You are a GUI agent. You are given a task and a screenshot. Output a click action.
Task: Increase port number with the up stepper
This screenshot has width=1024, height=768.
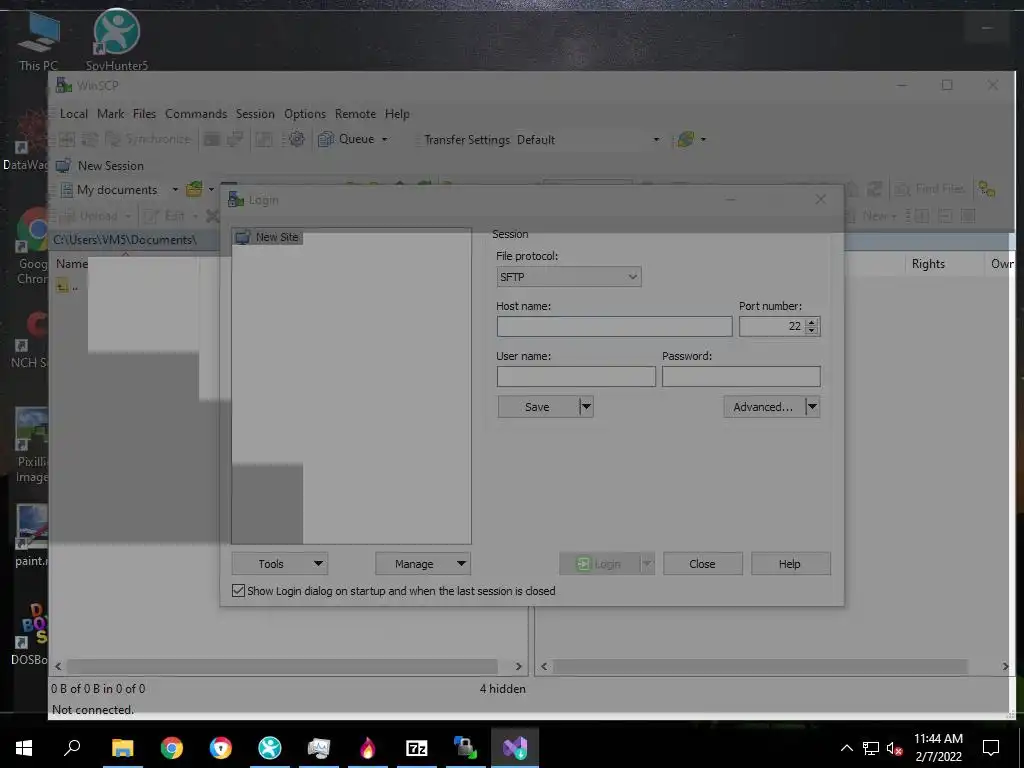pyautogui.click(x=812, y=322)
